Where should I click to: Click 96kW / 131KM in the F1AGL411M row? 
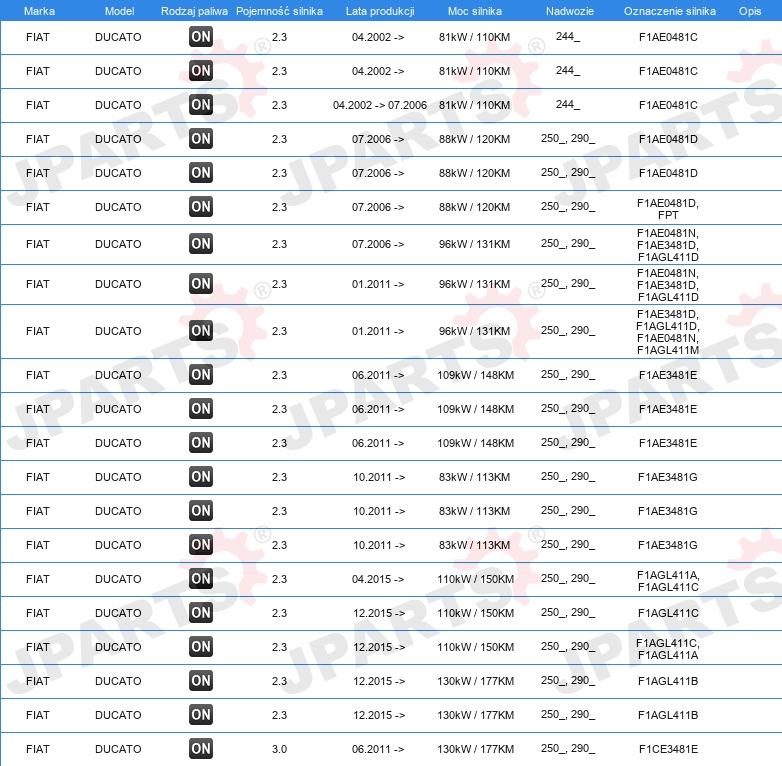point(474,331)
